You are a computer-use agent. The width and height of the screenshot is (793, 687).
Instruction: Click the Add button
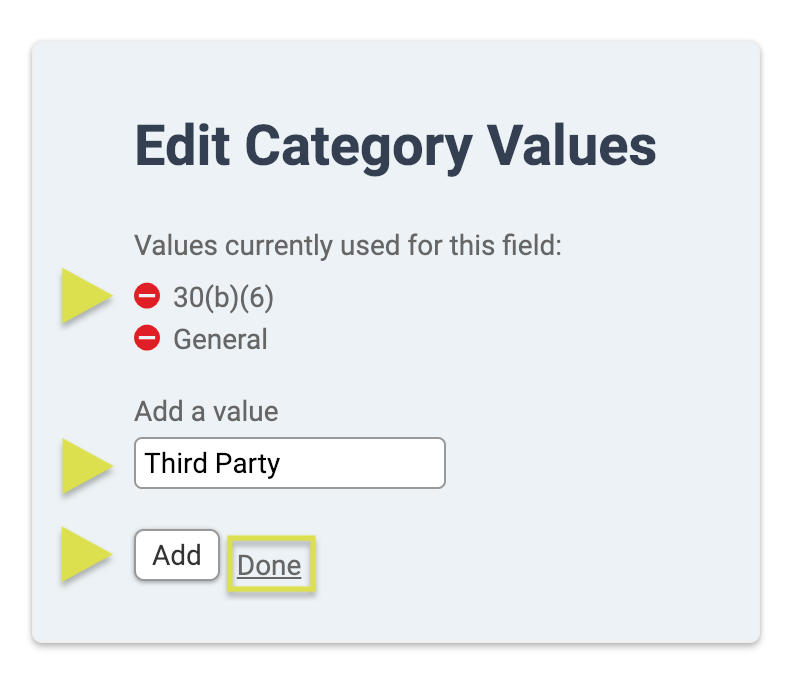(177, 555)
